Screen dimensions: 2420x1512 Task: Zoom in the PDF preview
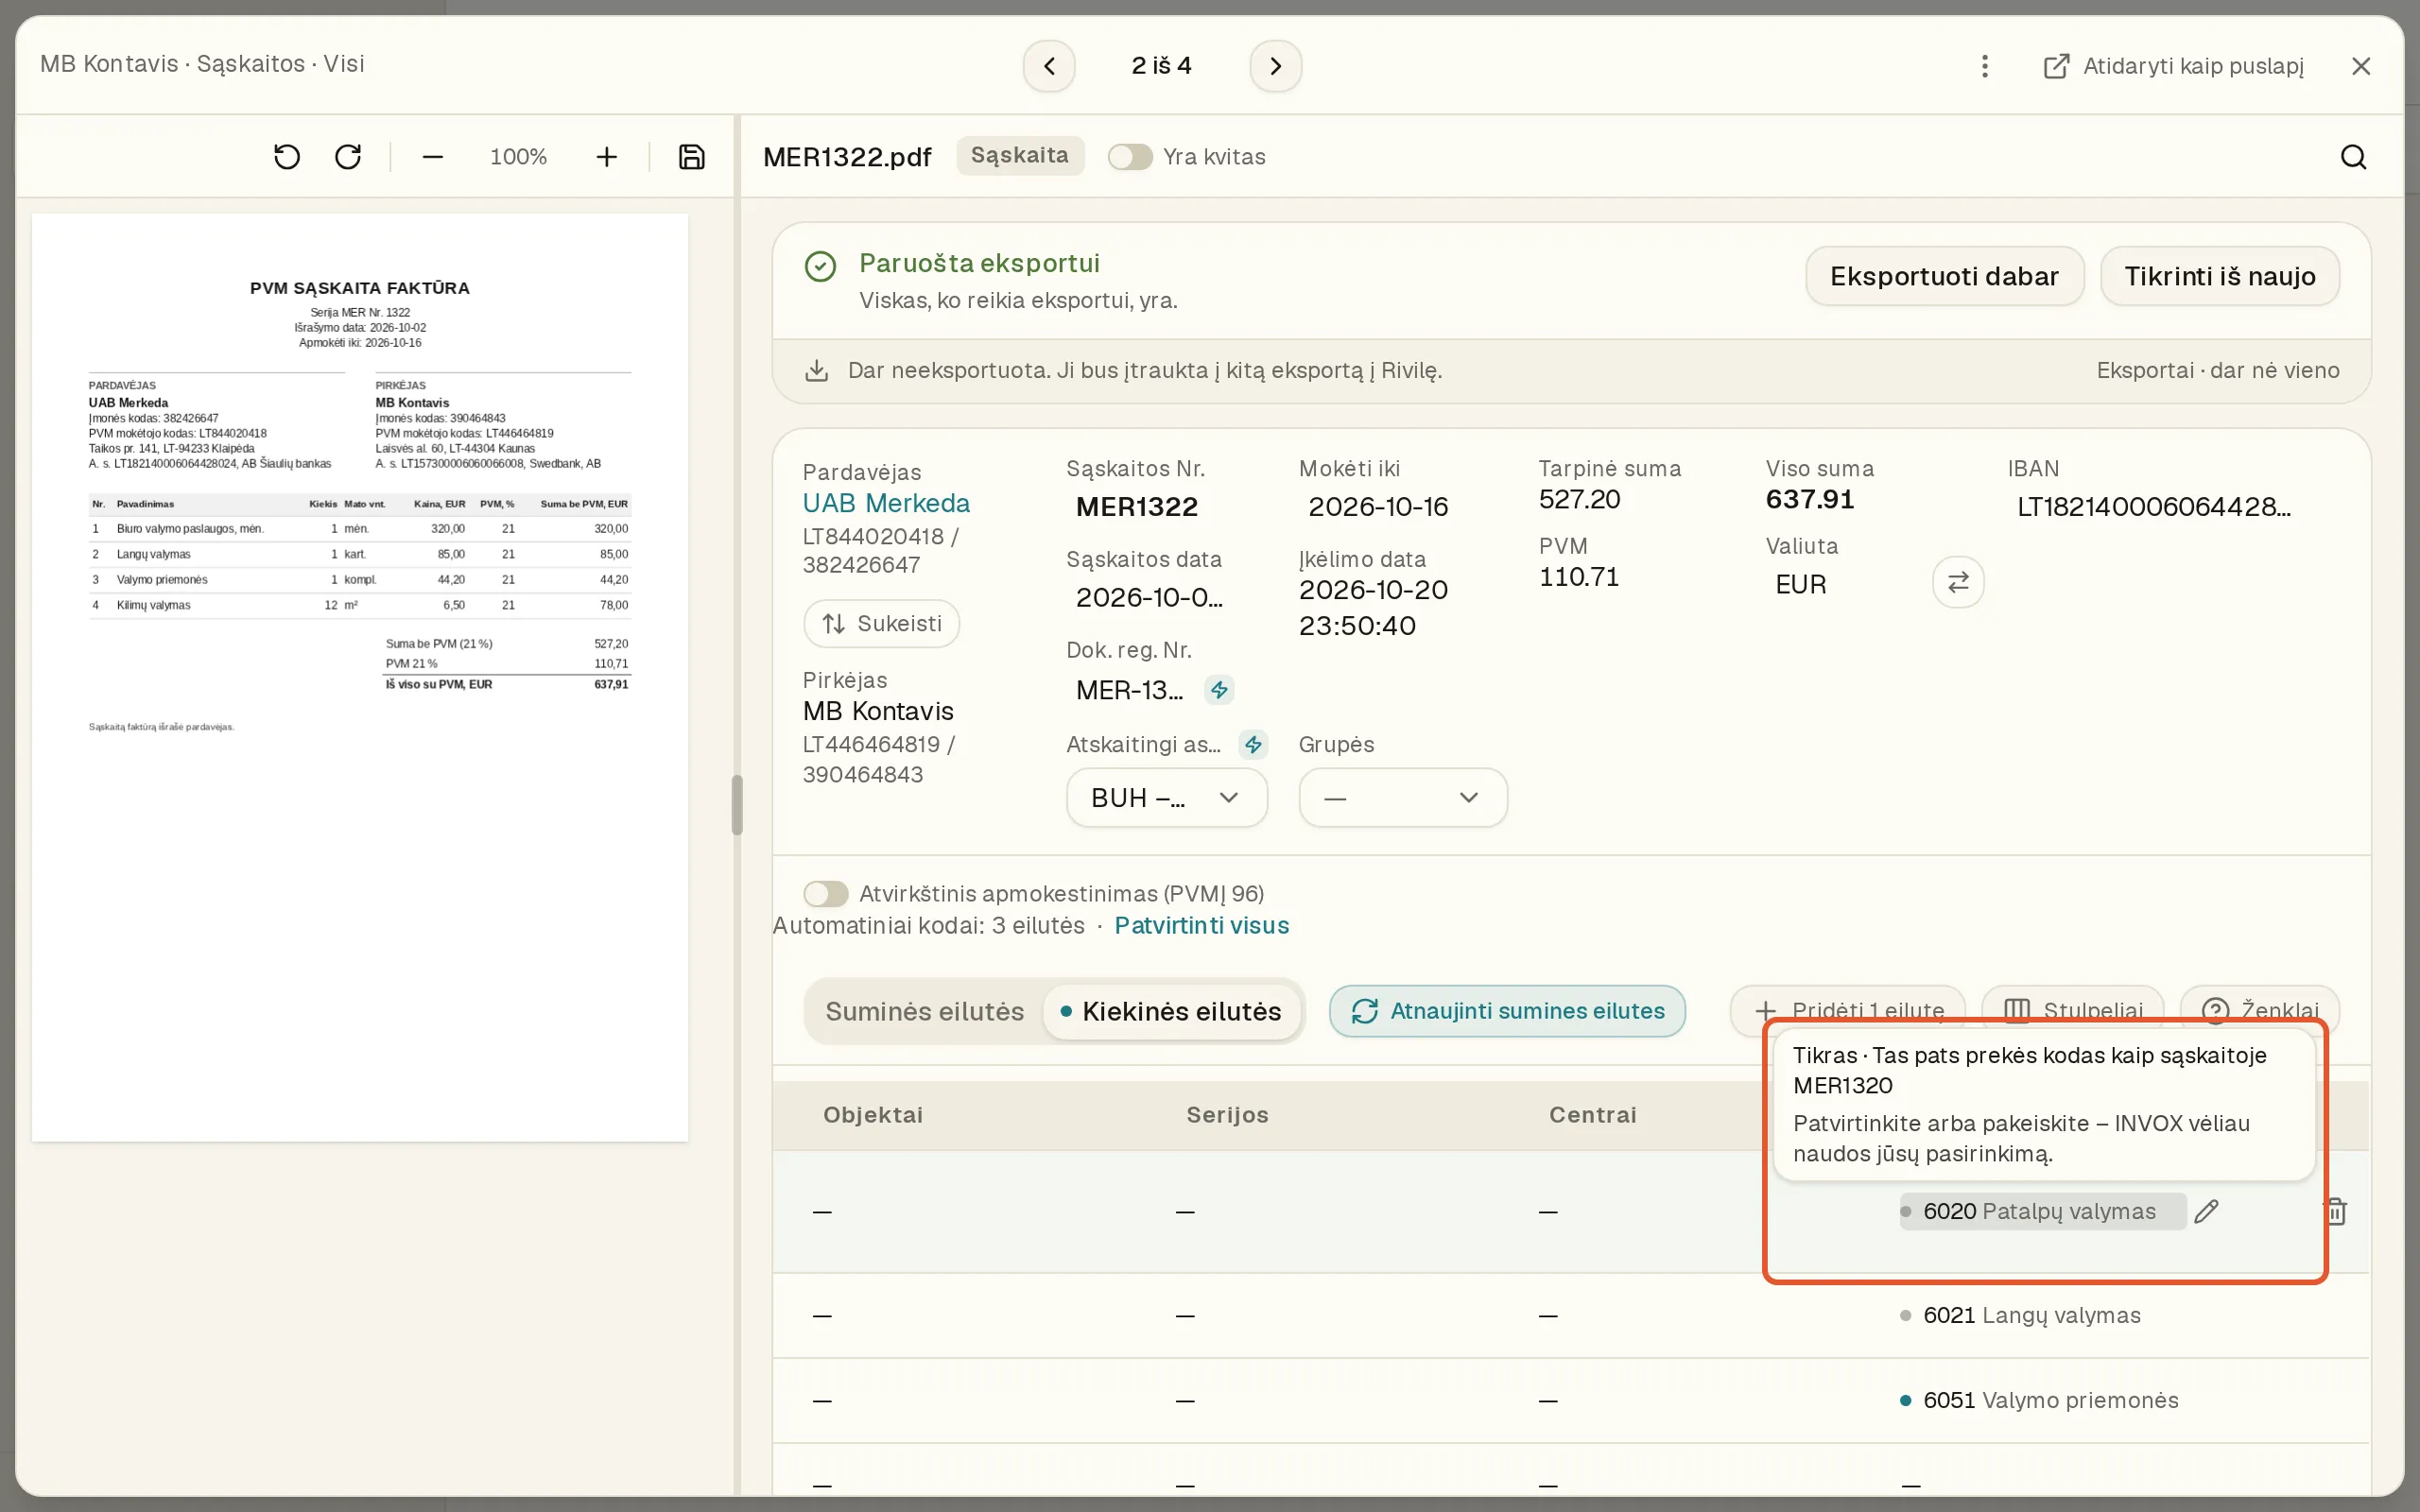[606, 157]
